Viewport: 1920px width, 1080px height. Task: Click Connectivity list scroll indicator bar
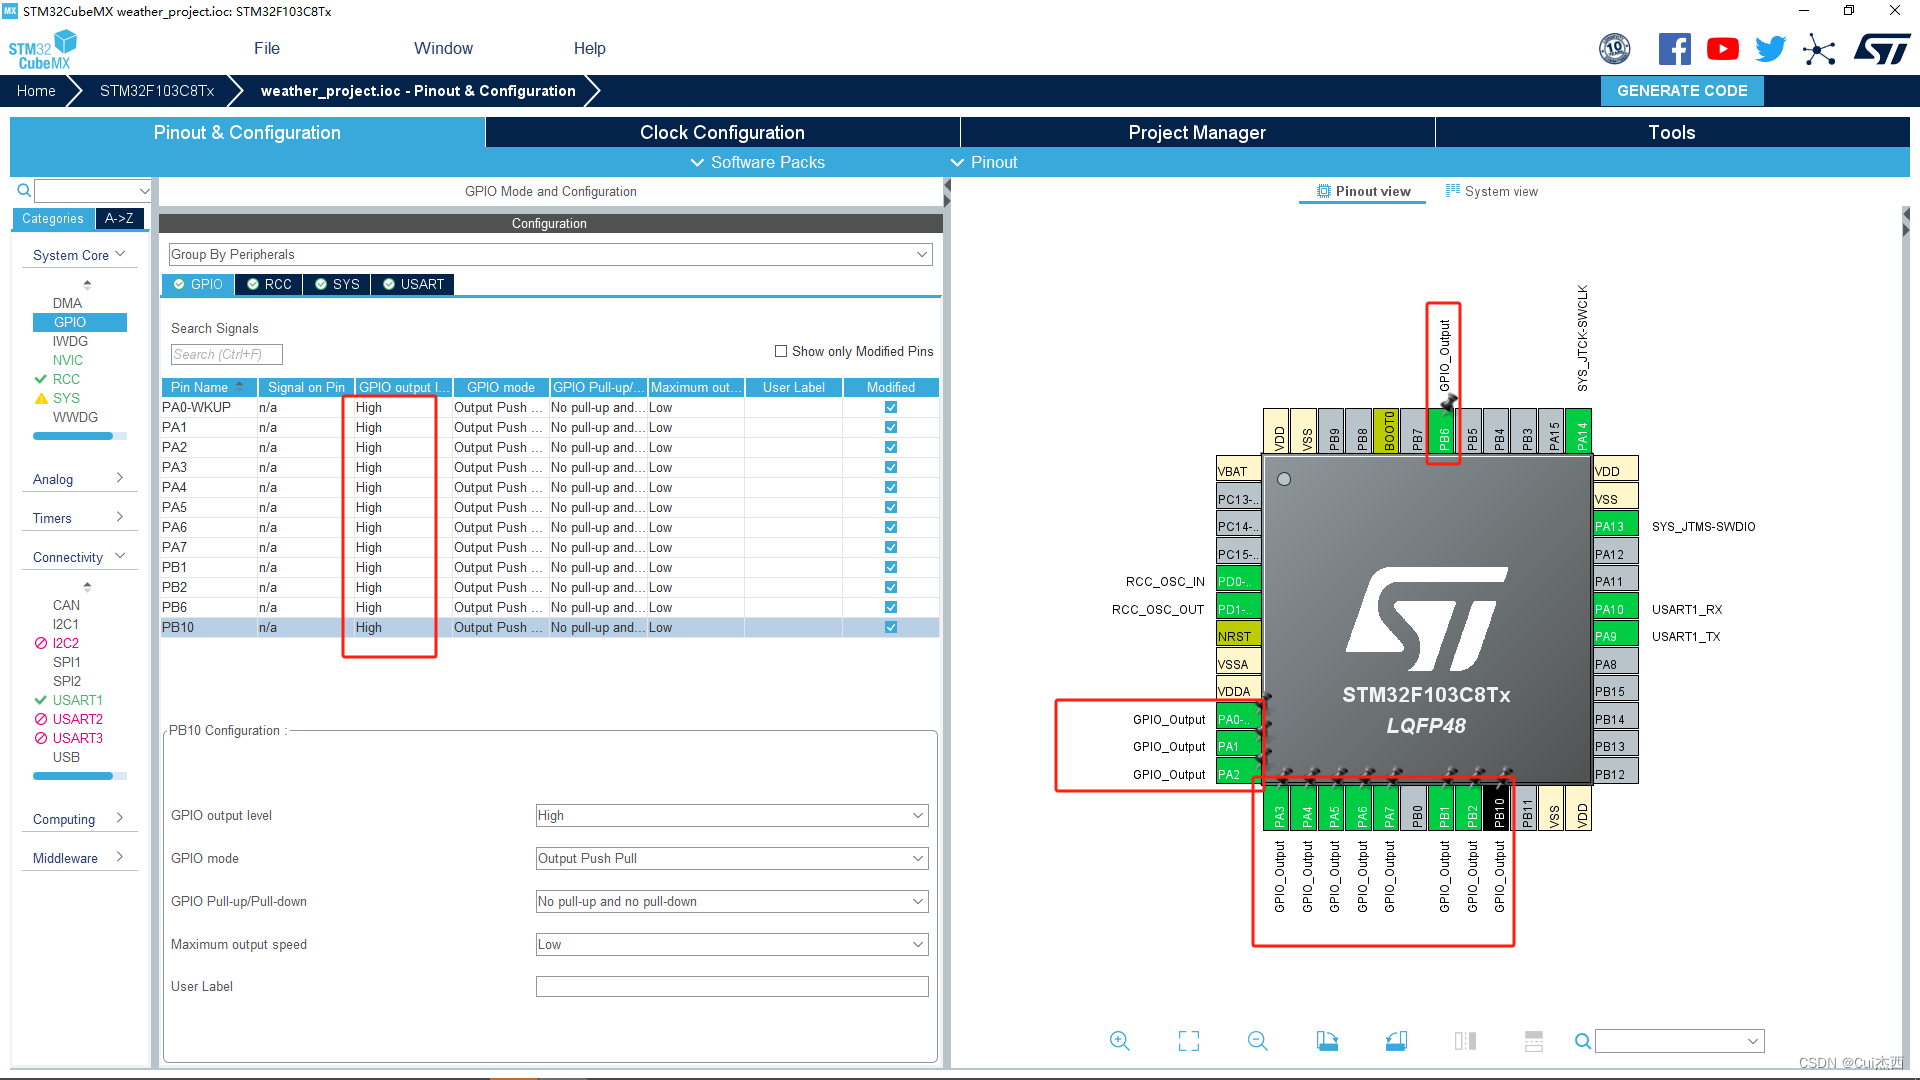tap(80, 776)
